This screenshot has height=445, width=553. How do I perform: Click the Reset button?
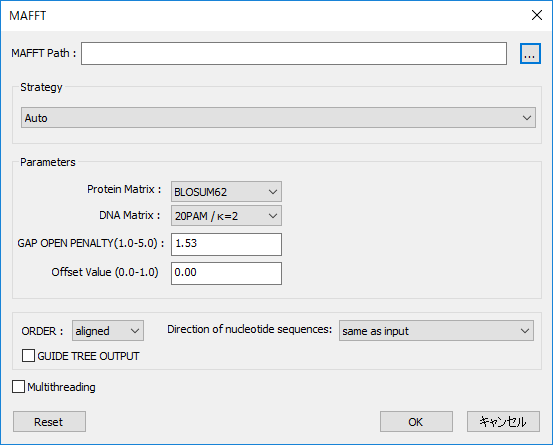coord(49,421)
